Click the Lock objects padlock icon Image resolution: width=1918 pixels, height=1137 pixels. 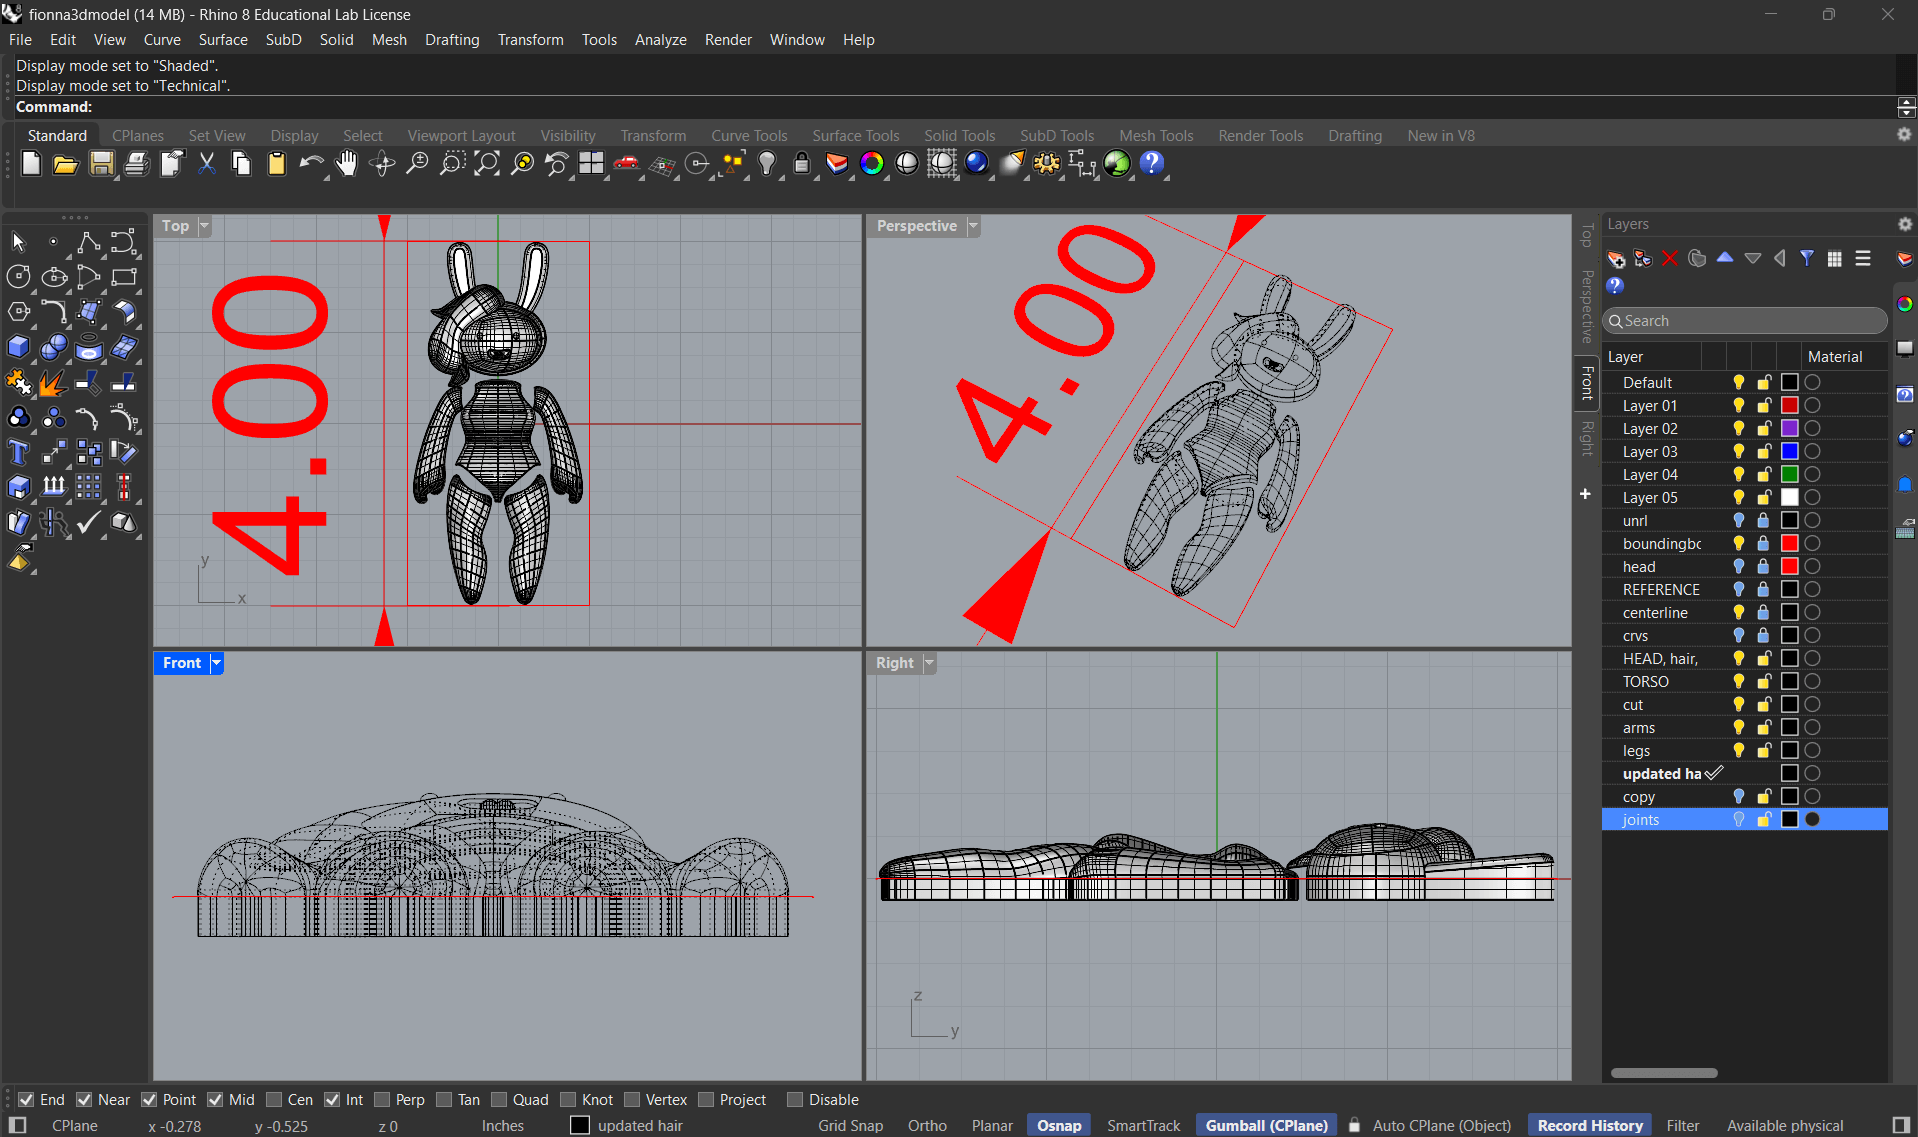point(801,164)
